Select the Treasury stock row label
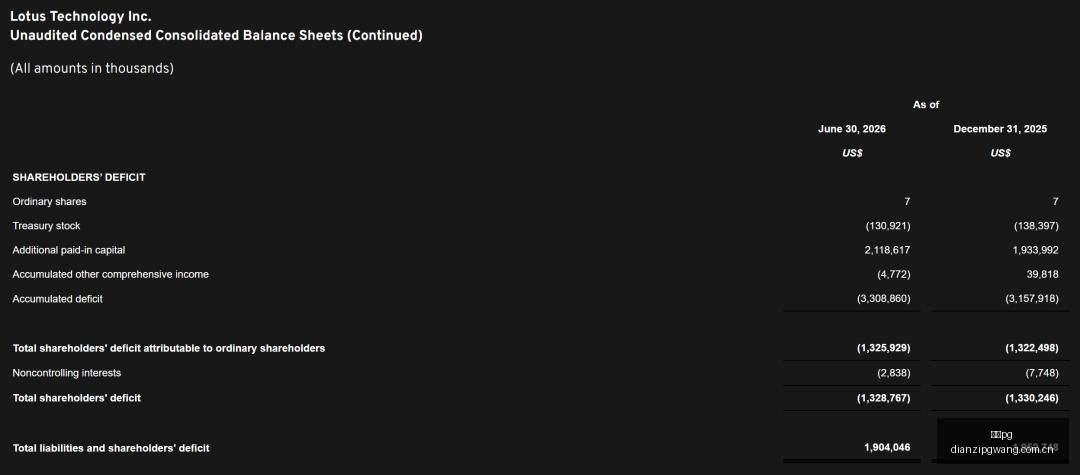The height and width of the screenshot is (475, 1080). [46, 226]
